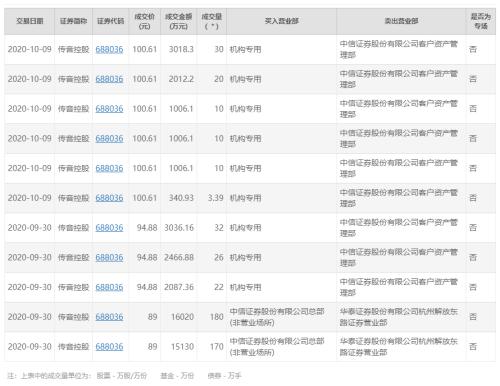Click the volume value 180
The height and width of the screenshot is (386, 500).
(217, 317)
